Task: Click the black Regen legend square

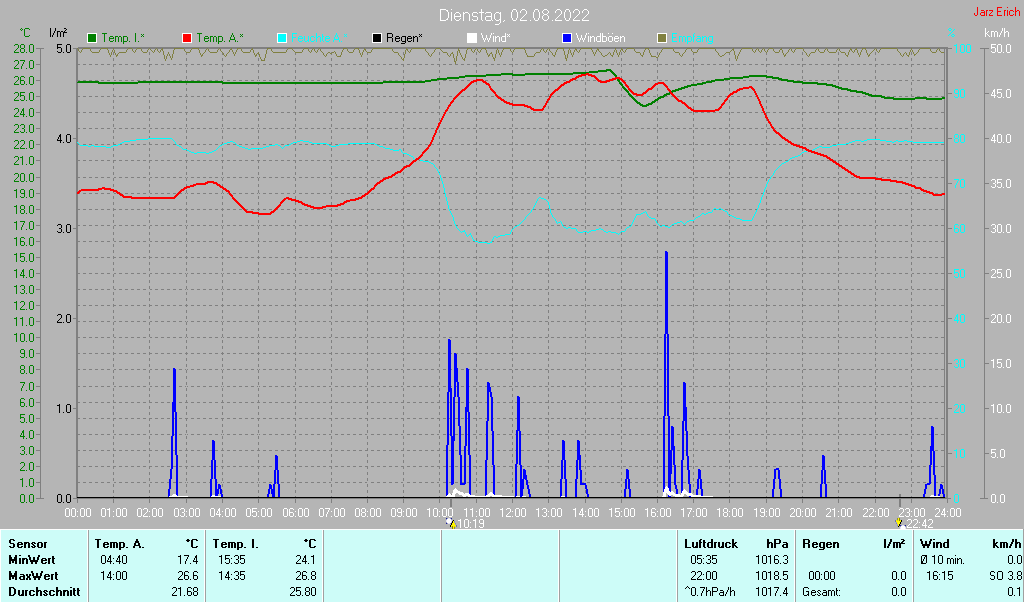Action: (377, 38)
